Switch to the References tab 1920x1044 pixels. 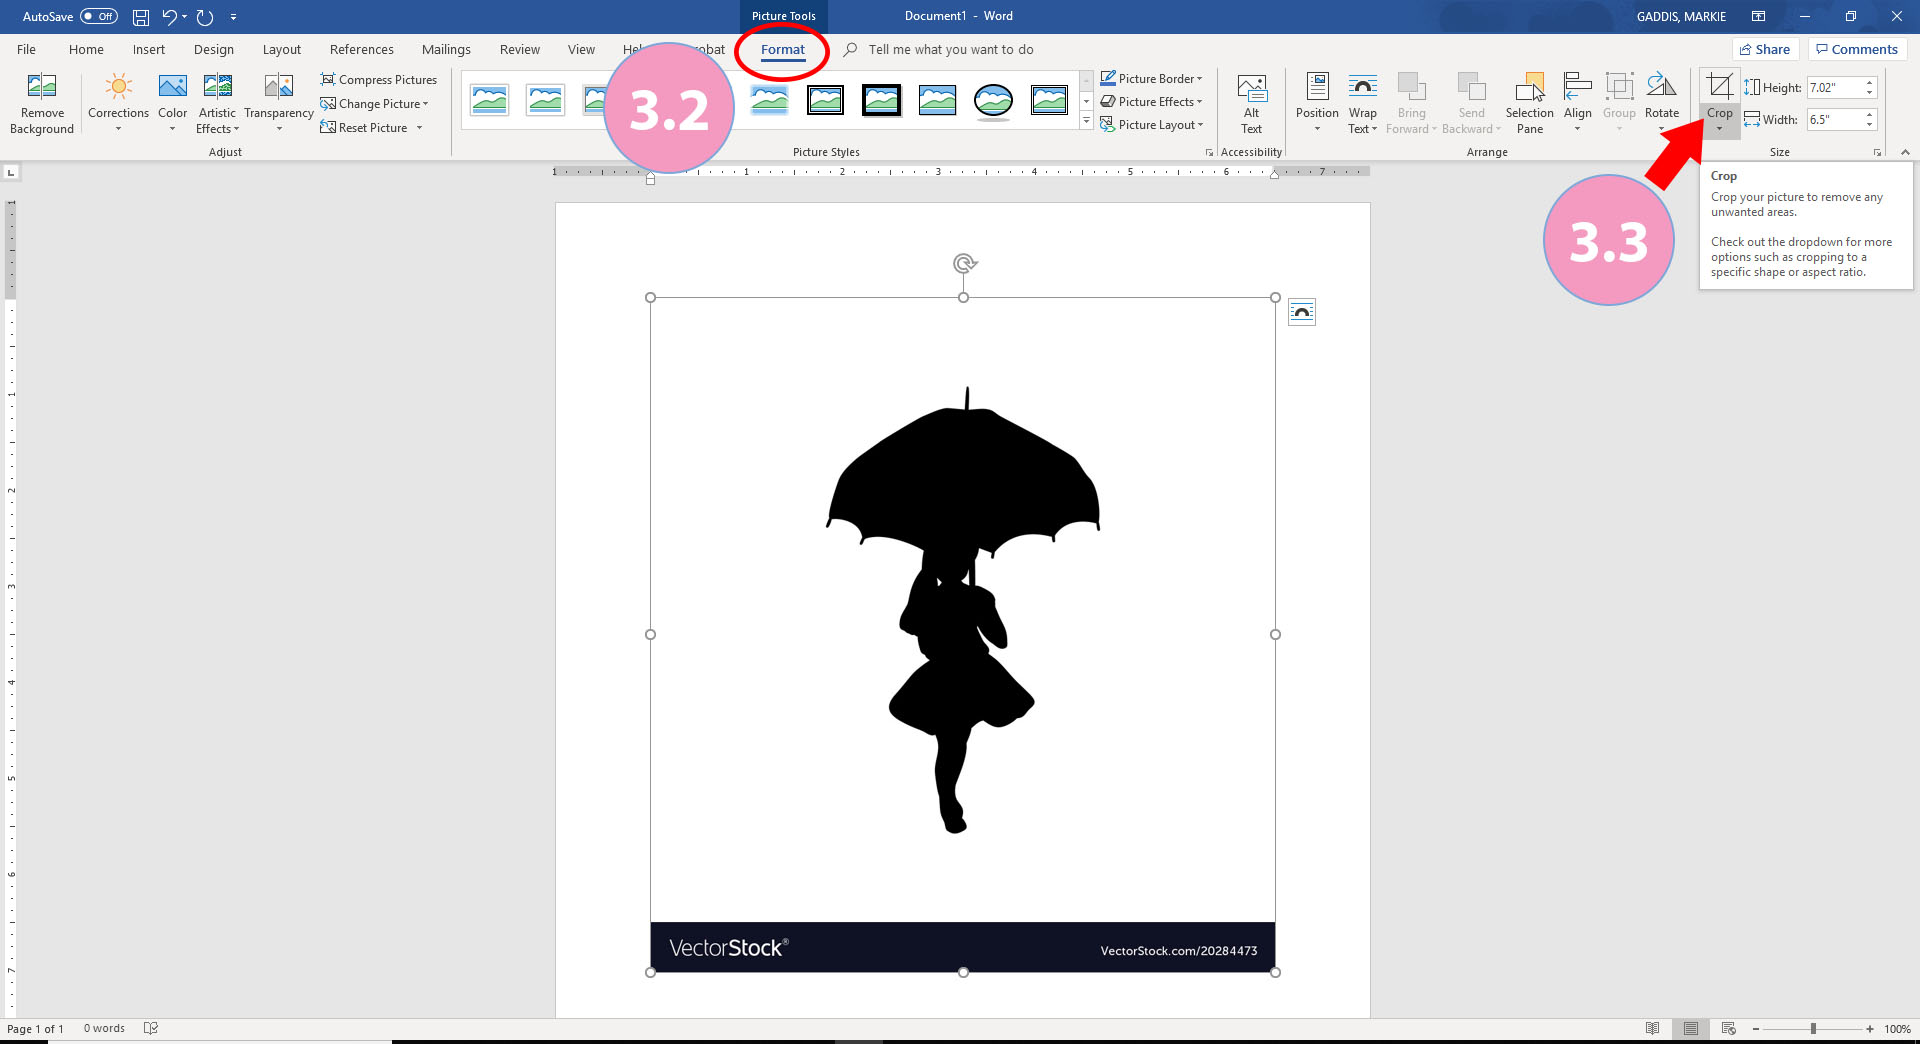tap(361, 49)
